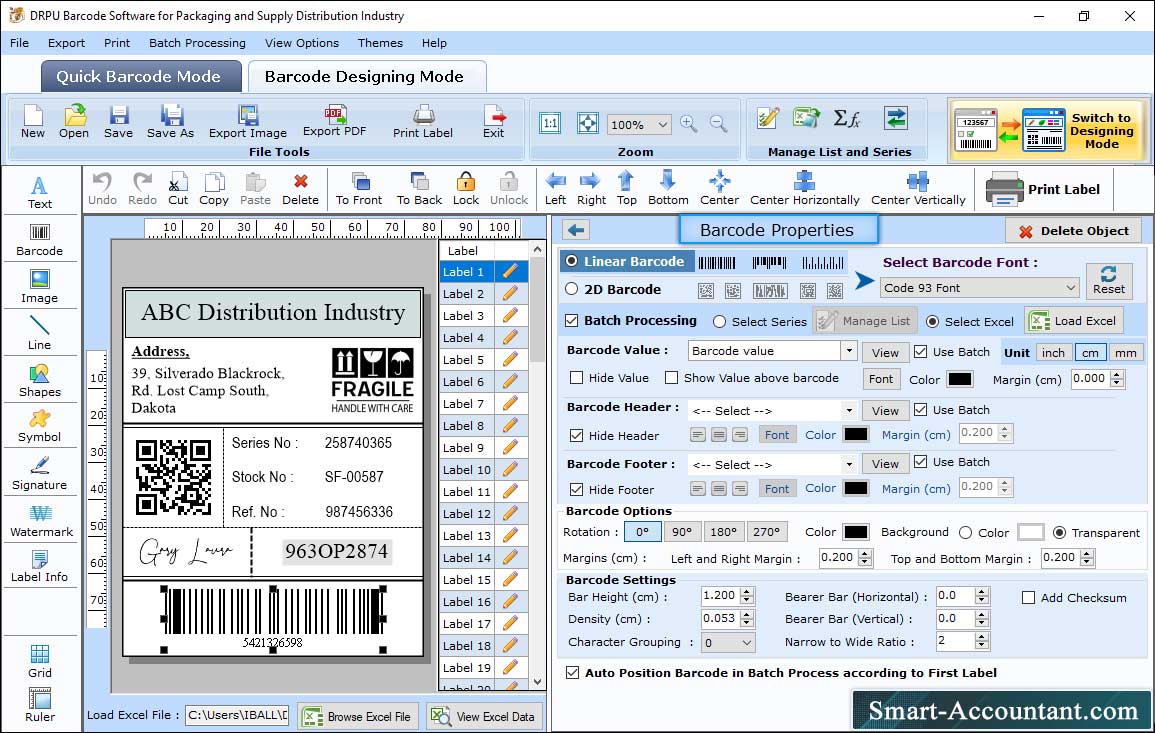Increase Bar Height stepper value
Screen dimensions: 1155x733
[747, 592]
